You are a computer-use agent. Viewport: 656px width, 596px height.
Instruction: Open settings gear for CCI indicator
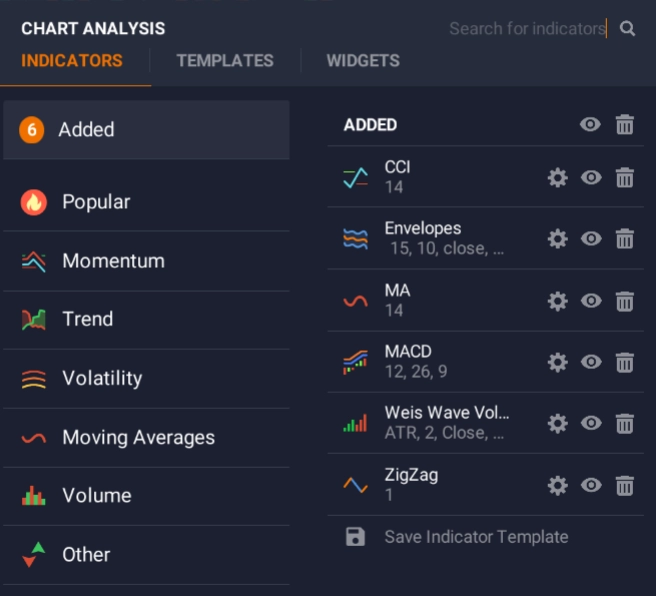tap(558, 178)
